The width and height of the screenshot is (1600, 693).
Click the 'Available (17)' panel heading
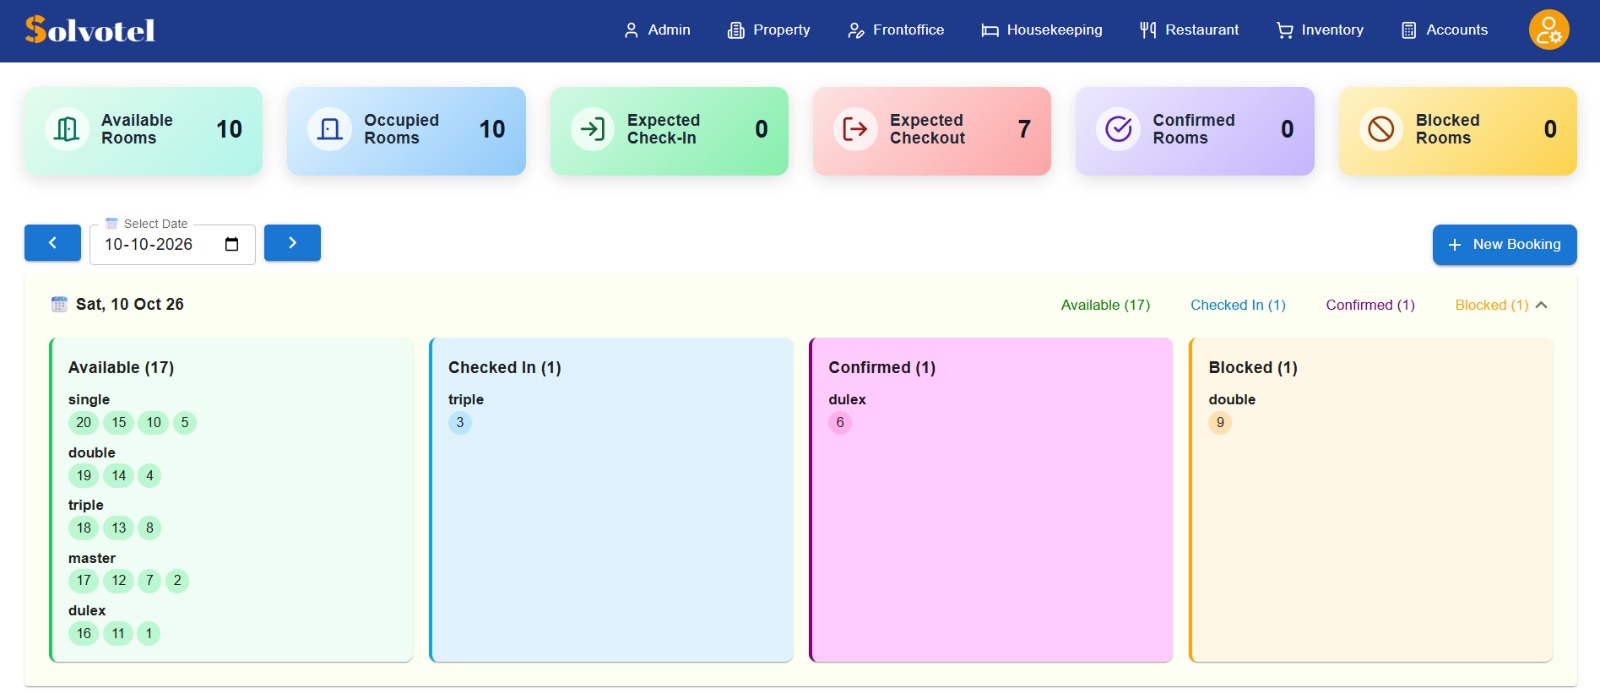[x=121, y=368]
